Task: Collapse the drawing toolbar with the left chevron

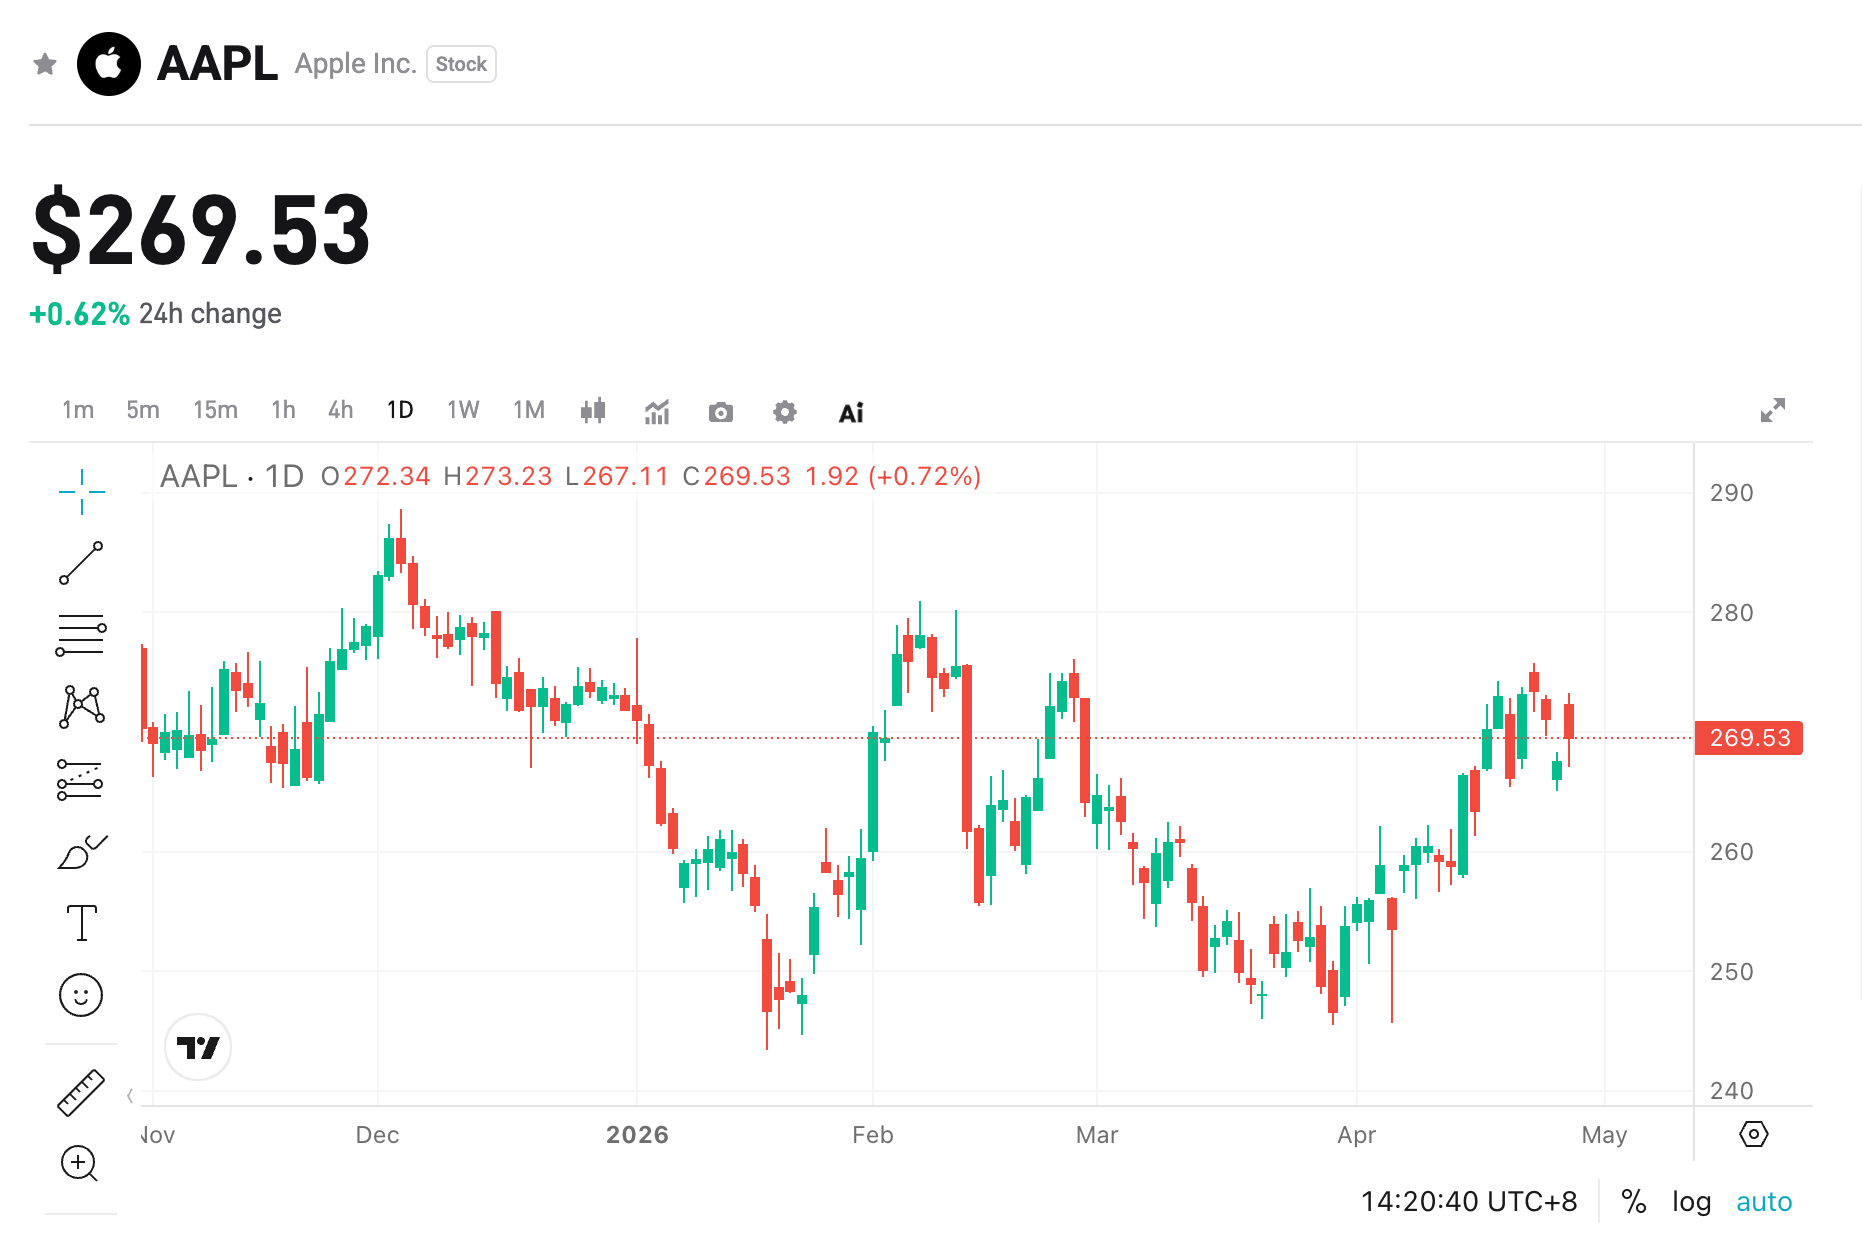Action: coord(130,1095)
